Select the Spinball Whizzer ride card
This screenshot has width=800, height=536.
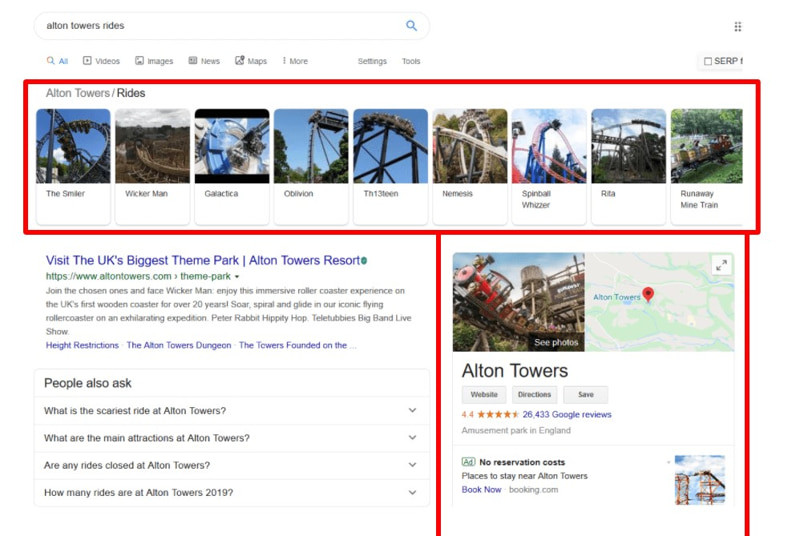click(549, 166)
